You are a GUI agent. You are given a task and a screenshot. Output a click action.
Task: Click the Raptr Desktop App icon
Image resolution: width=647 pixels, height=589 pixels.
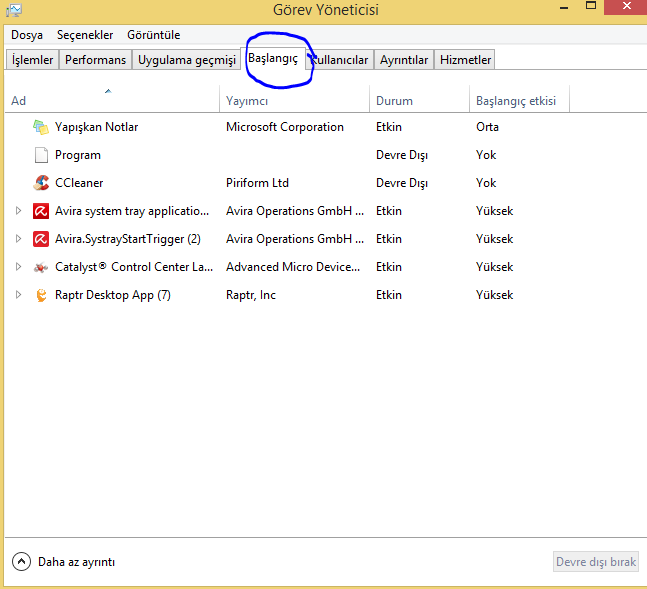click(41, 295)
